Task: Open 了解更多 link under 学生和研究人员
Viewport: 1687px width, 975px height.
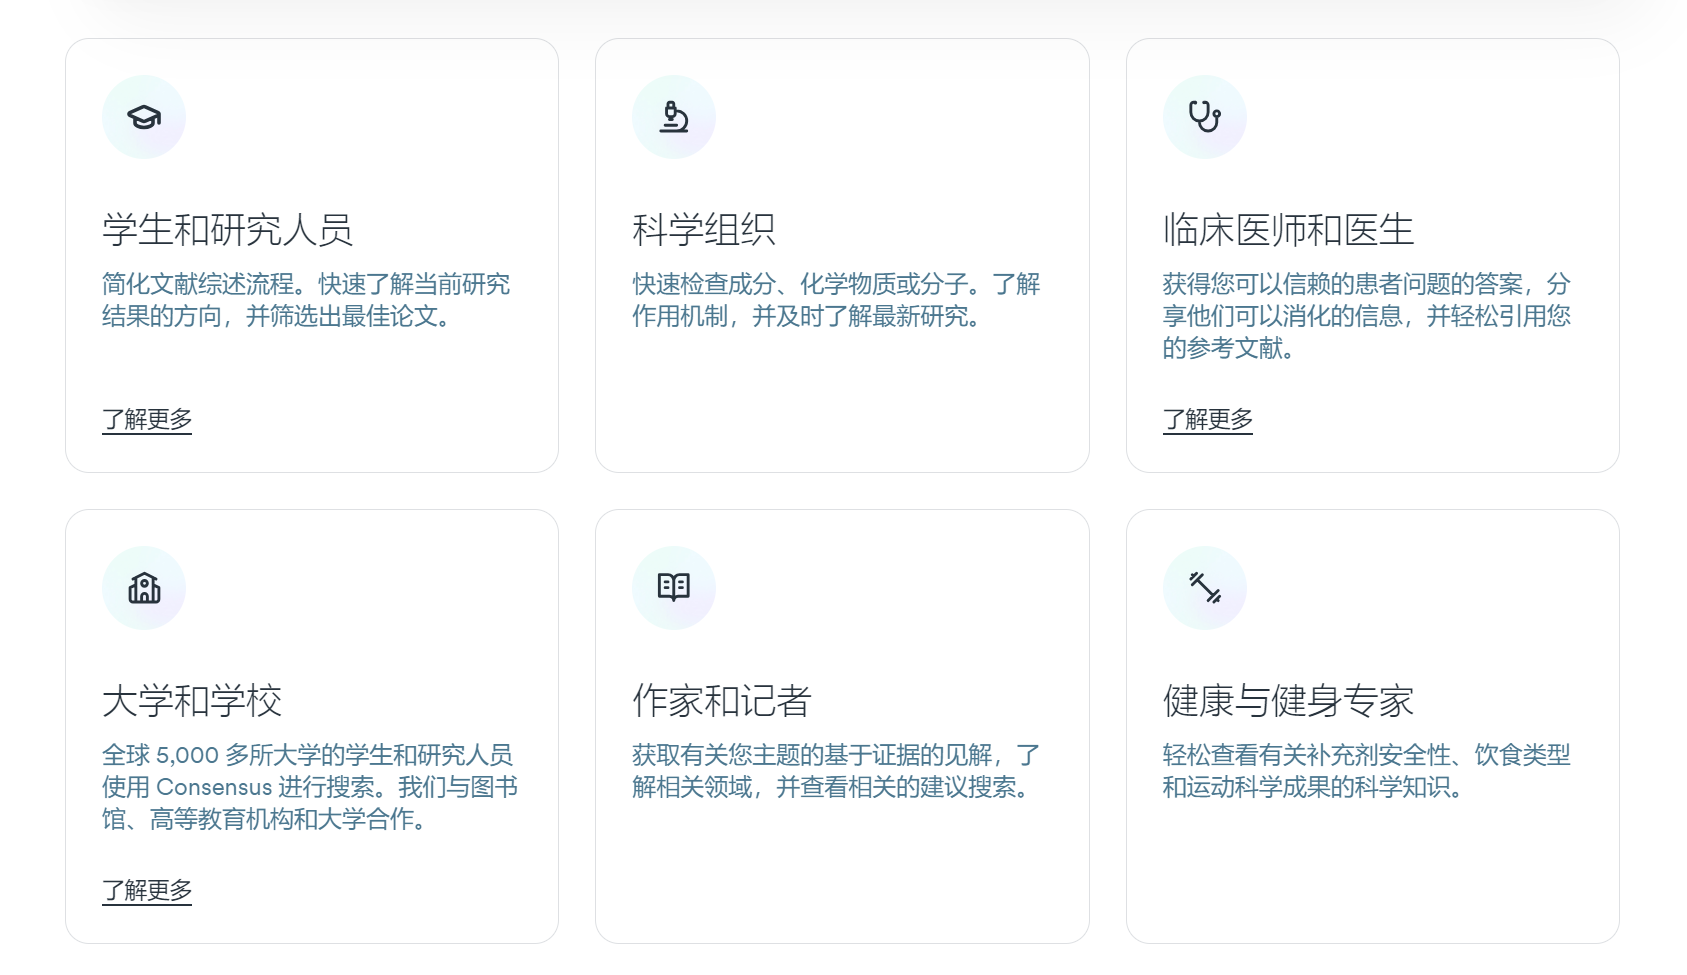Action: pyautogui.click(x=147, y=419)
